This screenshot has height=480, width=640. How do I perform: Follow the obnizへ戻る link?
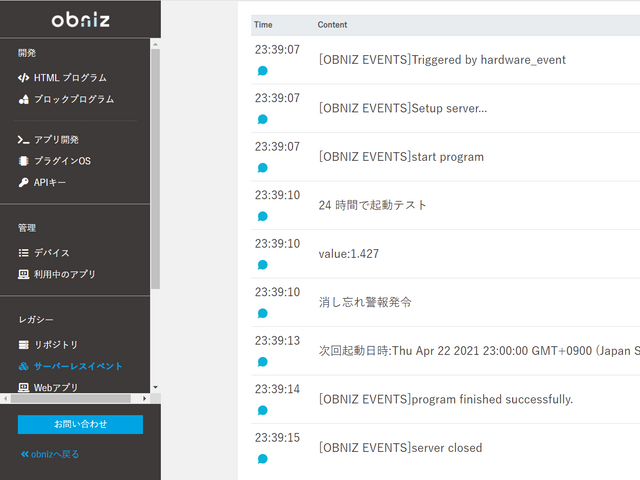tap(50, 454)
